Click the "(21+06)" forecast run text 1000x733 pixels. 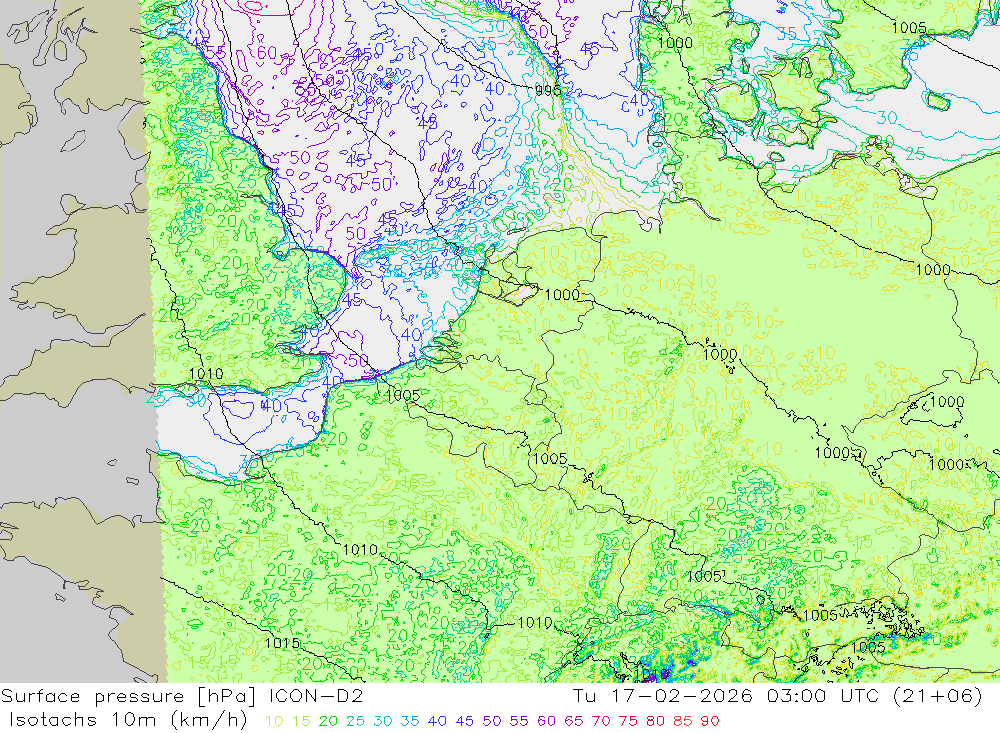coord(938,696)
